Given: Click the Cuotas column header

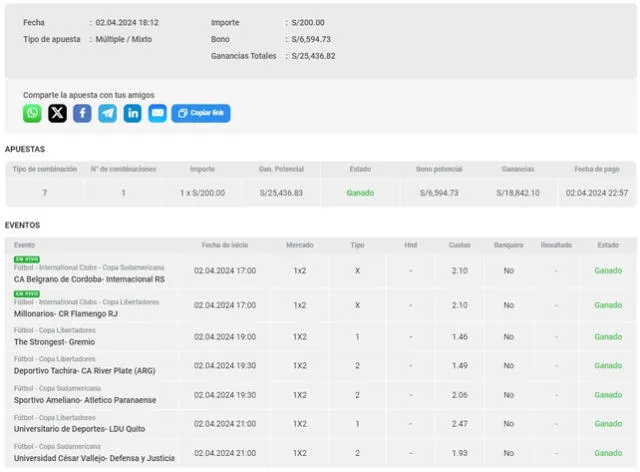Looking at the screenshot, I should (x=460, y=245).
